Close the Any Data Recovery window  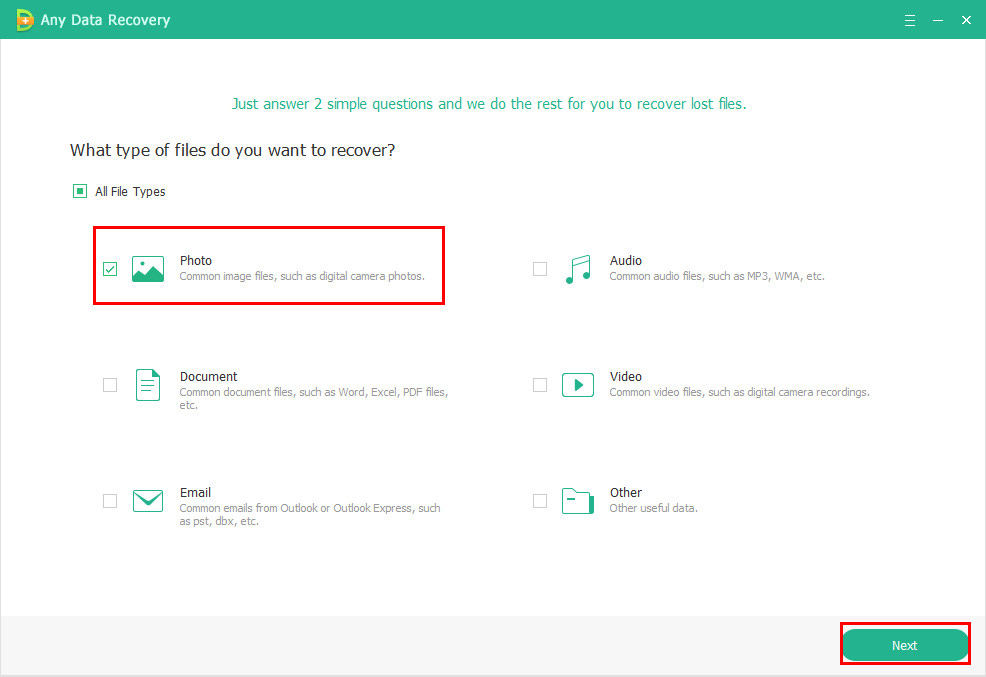click(x=967, y=20)
